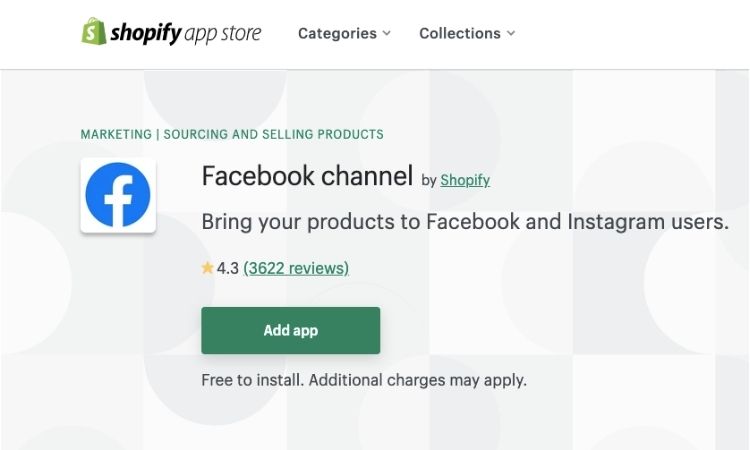
Task: Go to 'app store' text in logo
Action: pos(223,34)
